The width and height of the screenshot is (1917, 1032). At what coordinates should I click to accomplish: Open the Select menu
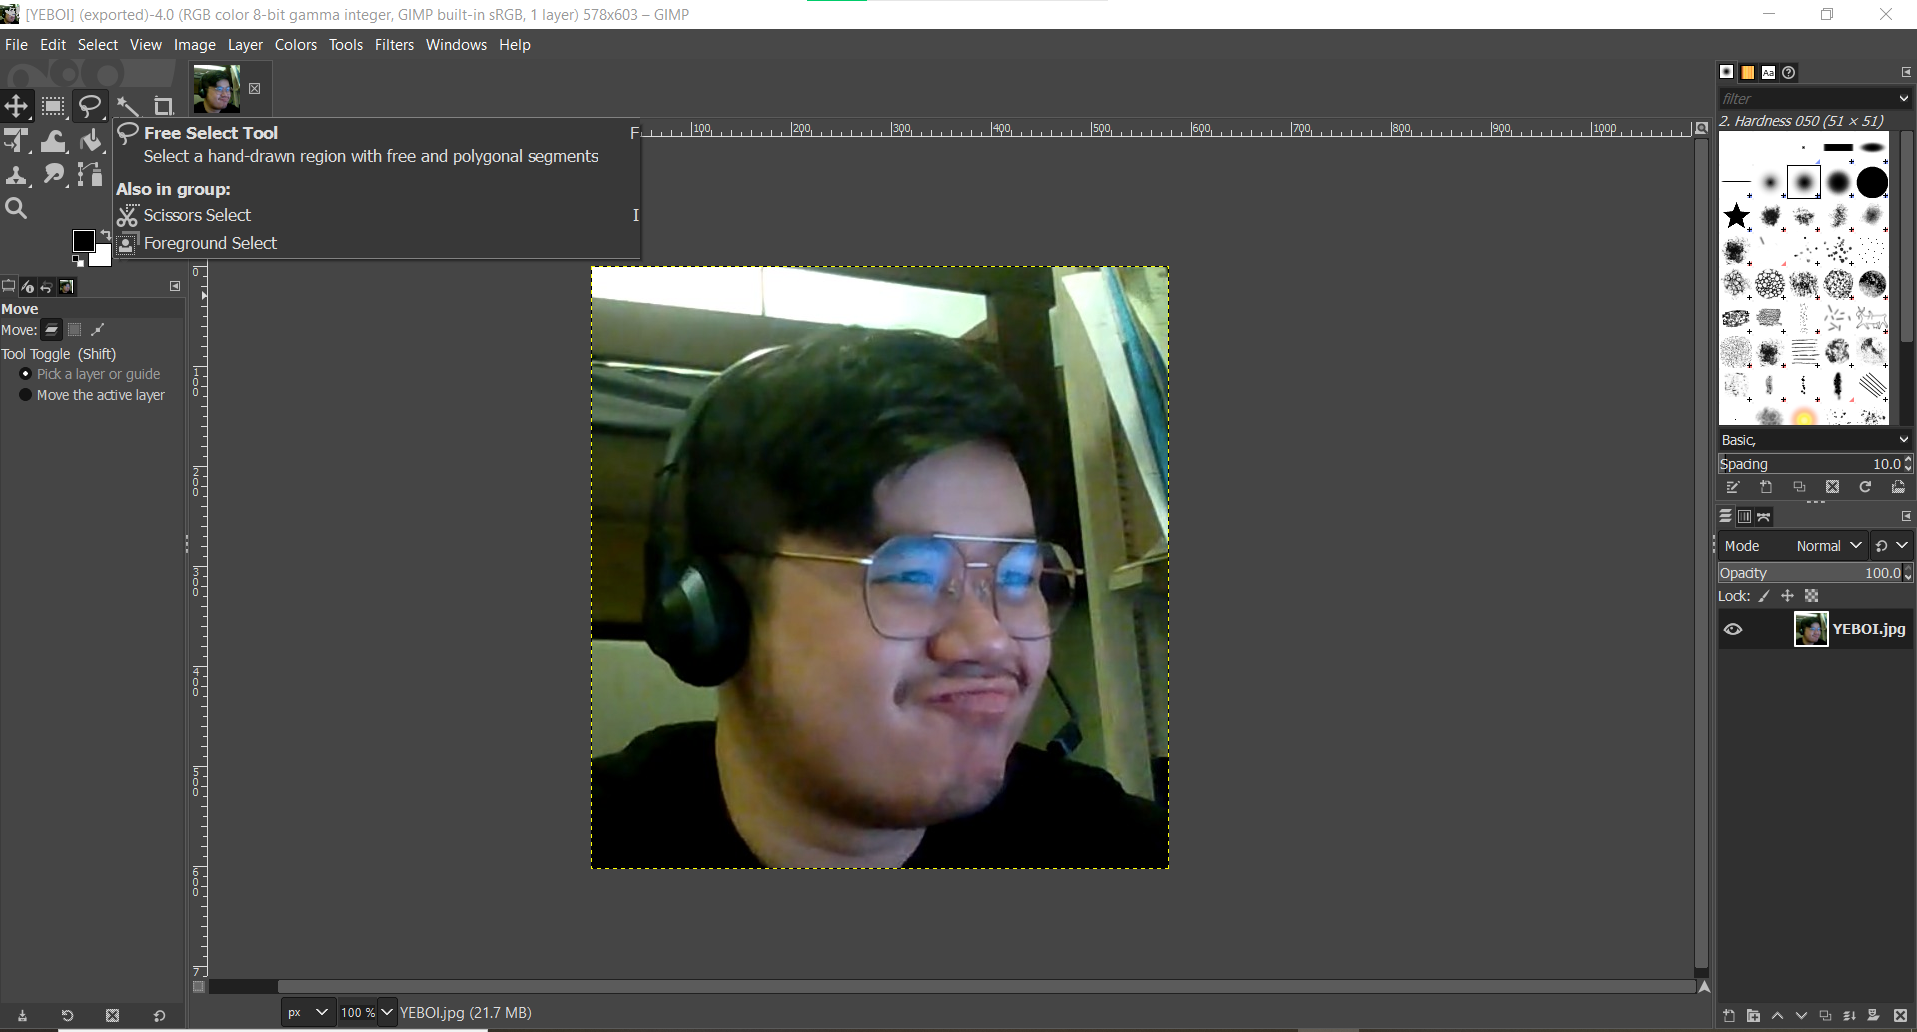pos(98,45)
